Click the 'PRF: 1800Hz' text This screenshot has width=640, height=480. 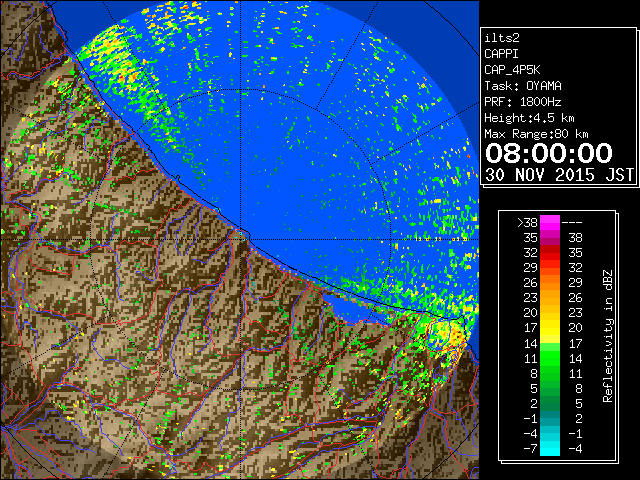pyautogui.click(x=523, y=102)
